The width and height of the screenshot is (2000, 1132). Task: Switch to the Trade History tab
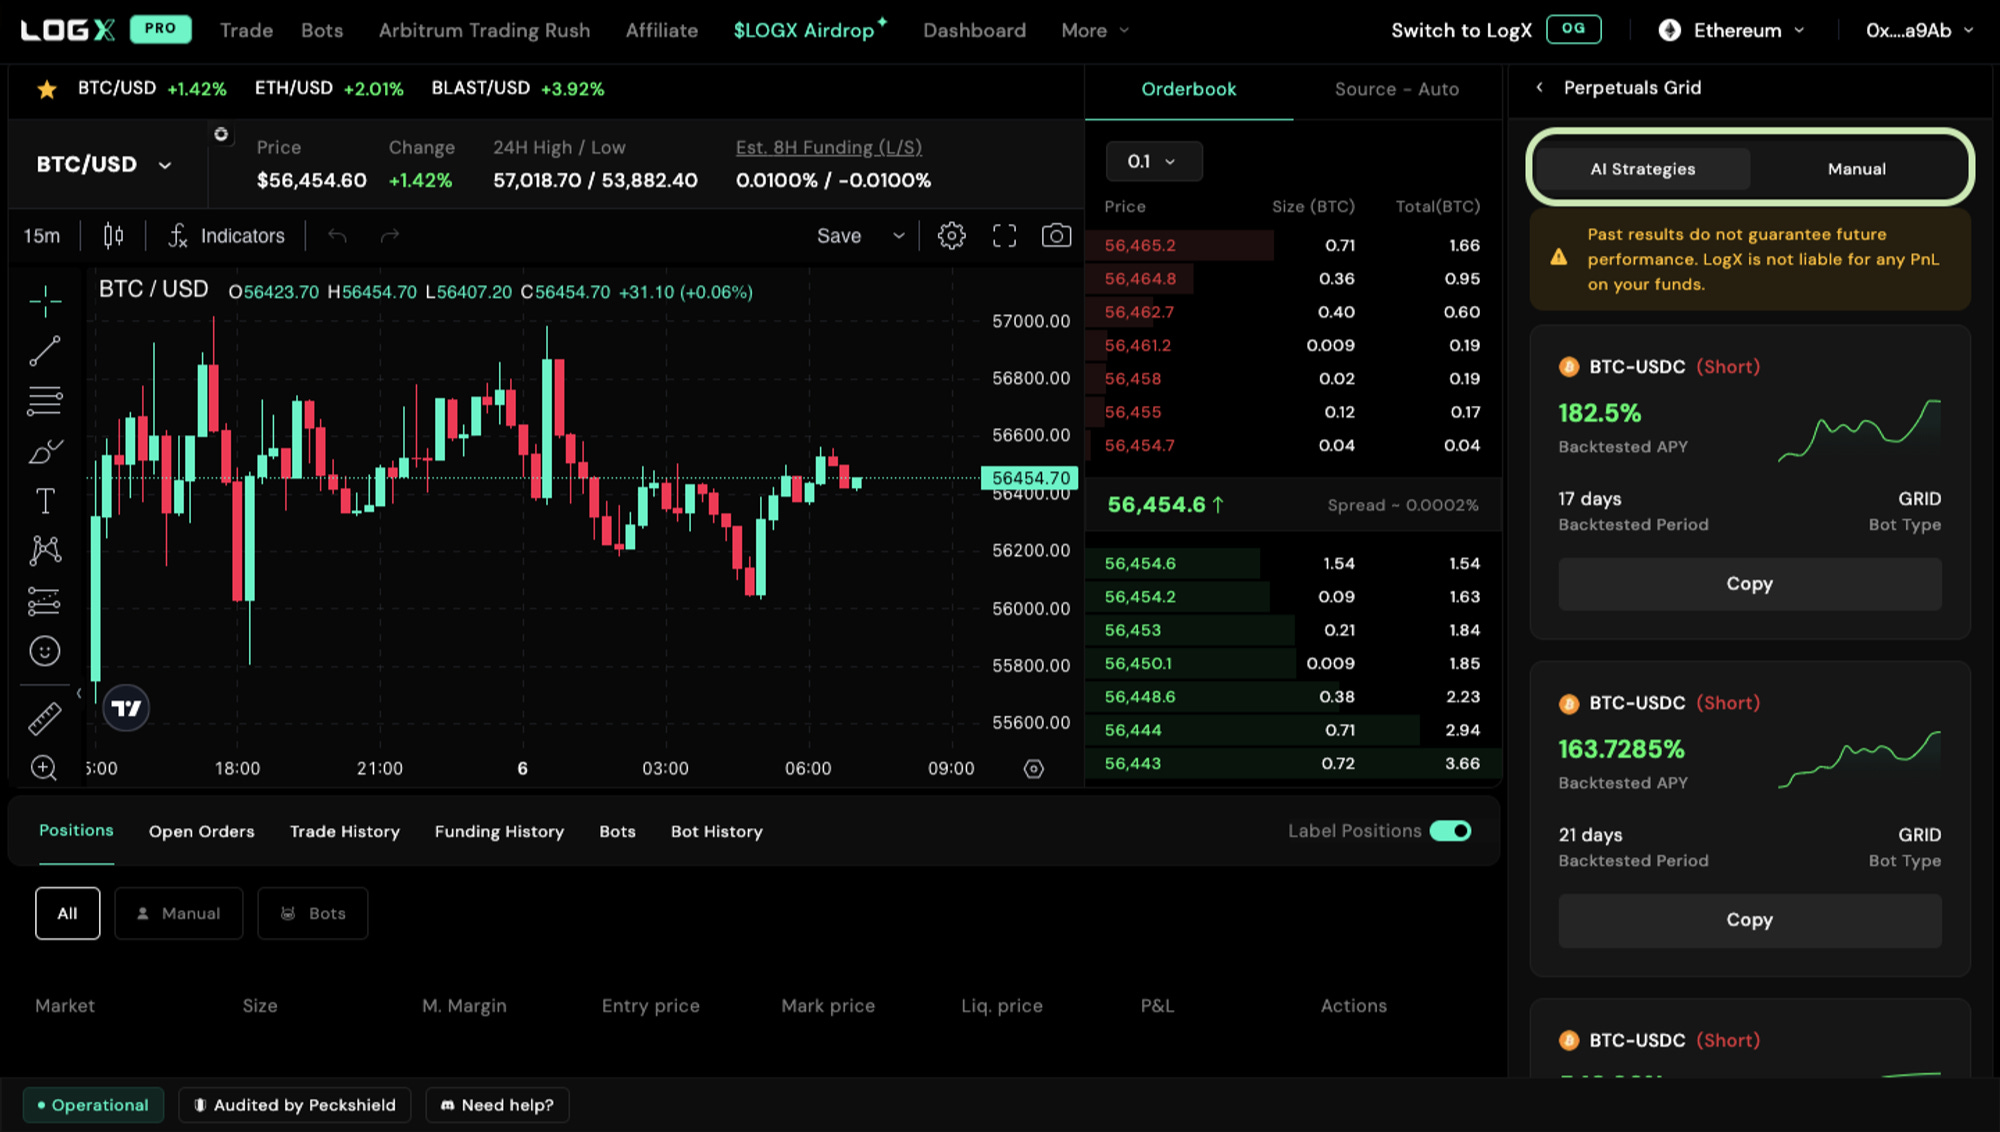coord(345,832)
